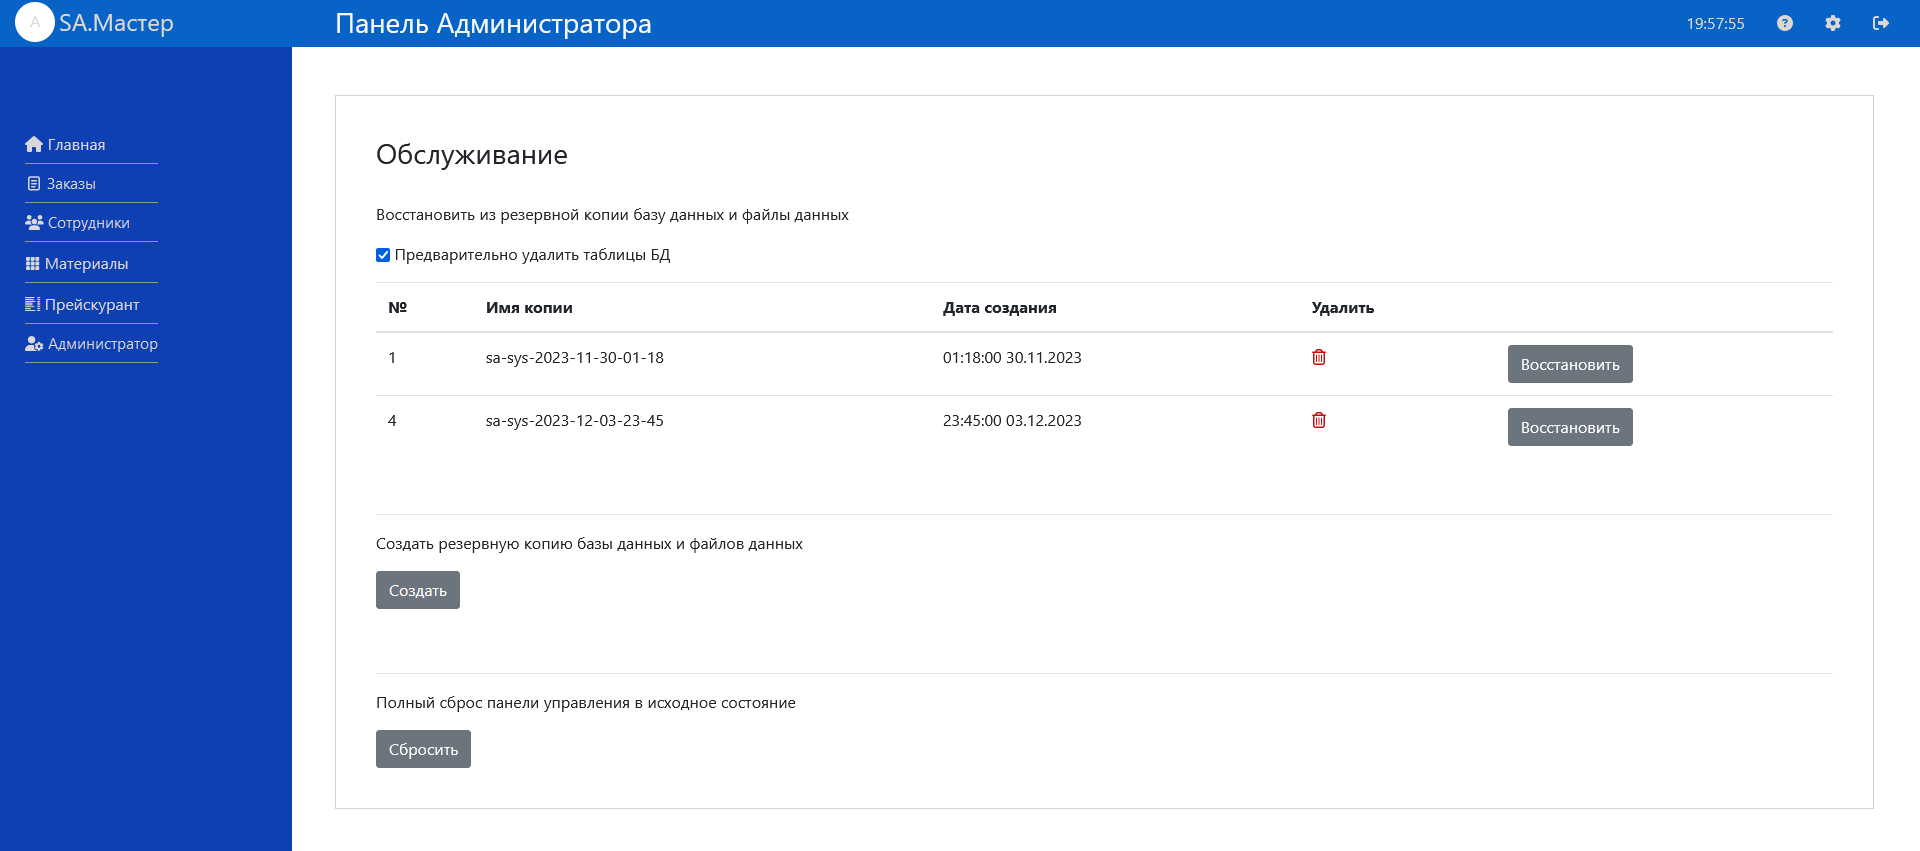Select the date cell '23:45:00 03.12.2023'

tap(1012, 420)
